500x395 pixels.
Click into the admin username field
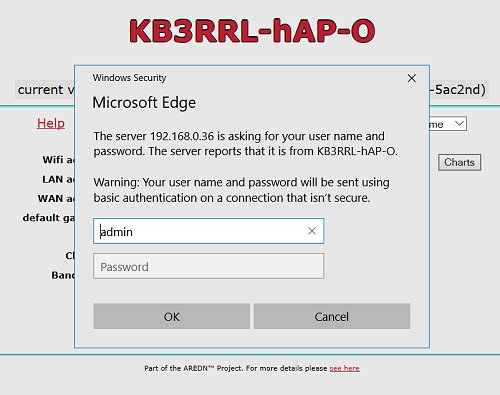click(x=208, y=231)
